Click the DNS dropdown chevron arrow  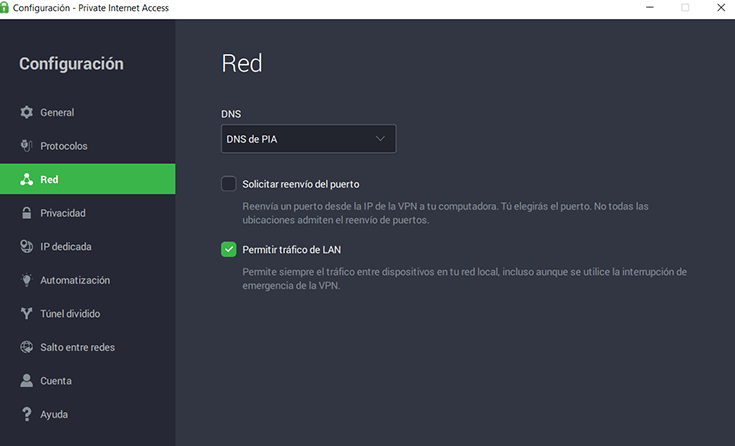click(x=380, y=139)
